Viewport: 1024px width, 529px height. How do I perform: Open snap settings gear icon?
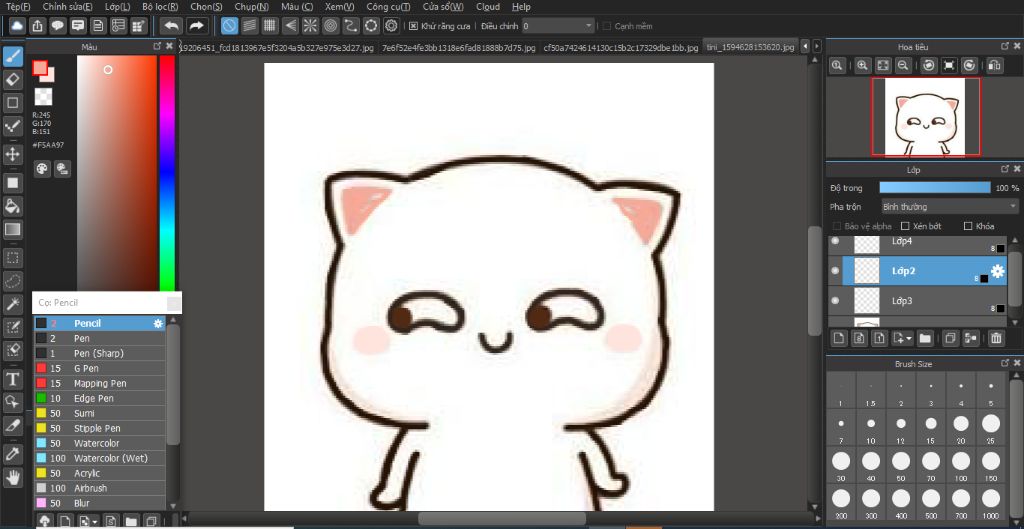point(391,26)
